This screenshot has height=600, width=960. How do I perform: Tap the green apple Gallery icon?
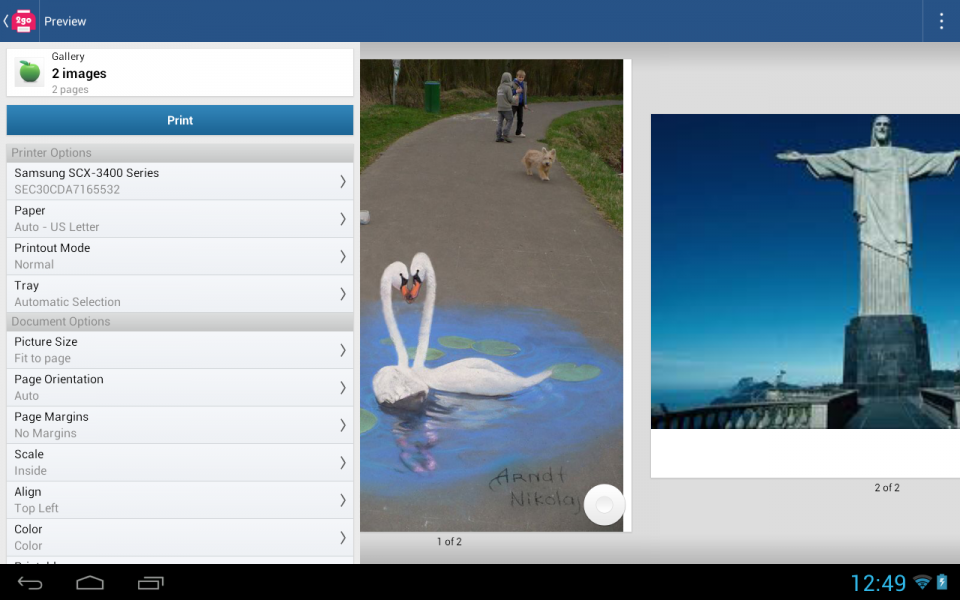(x=30, y=72)
